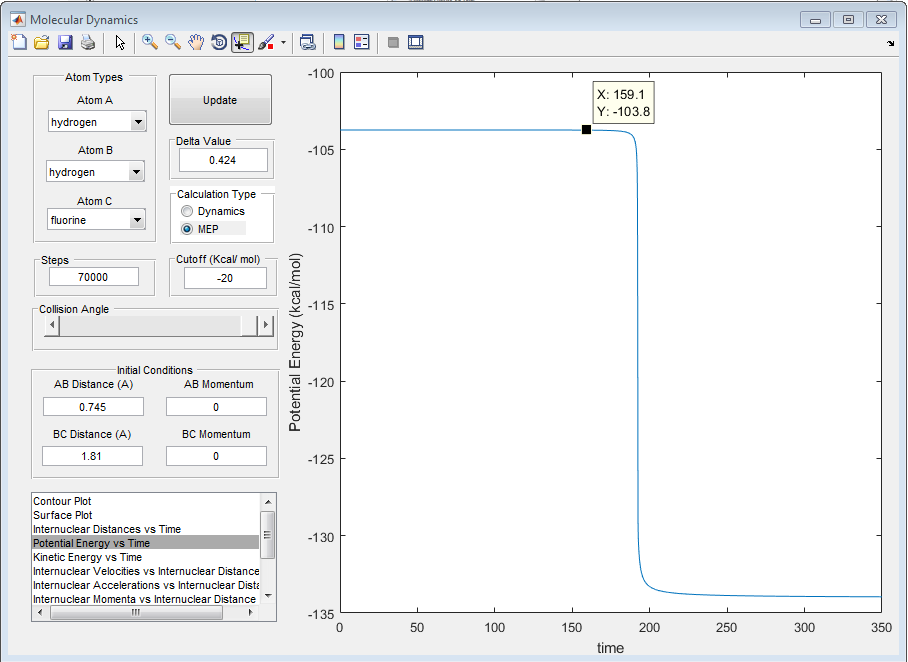Open the Atom A dropdown
This screenshot has height=662, width=908.
coord(138,122)
